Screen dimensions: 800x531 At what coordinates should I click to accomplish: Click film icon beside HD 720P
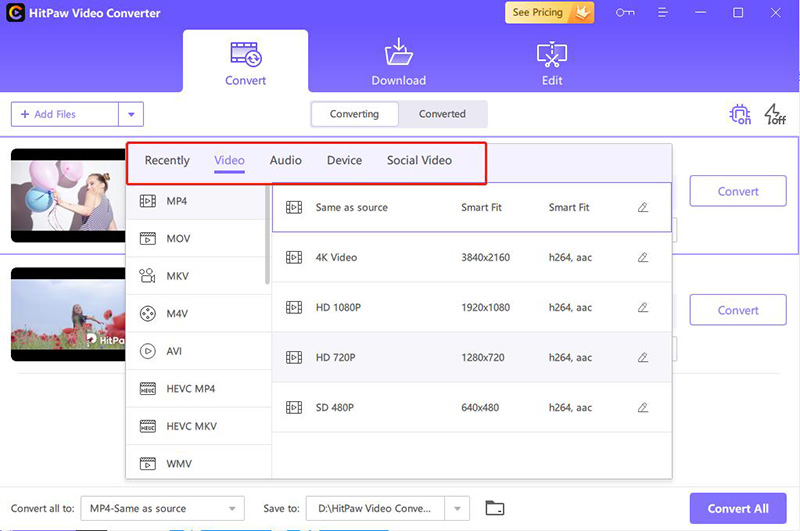click(294, 357)
